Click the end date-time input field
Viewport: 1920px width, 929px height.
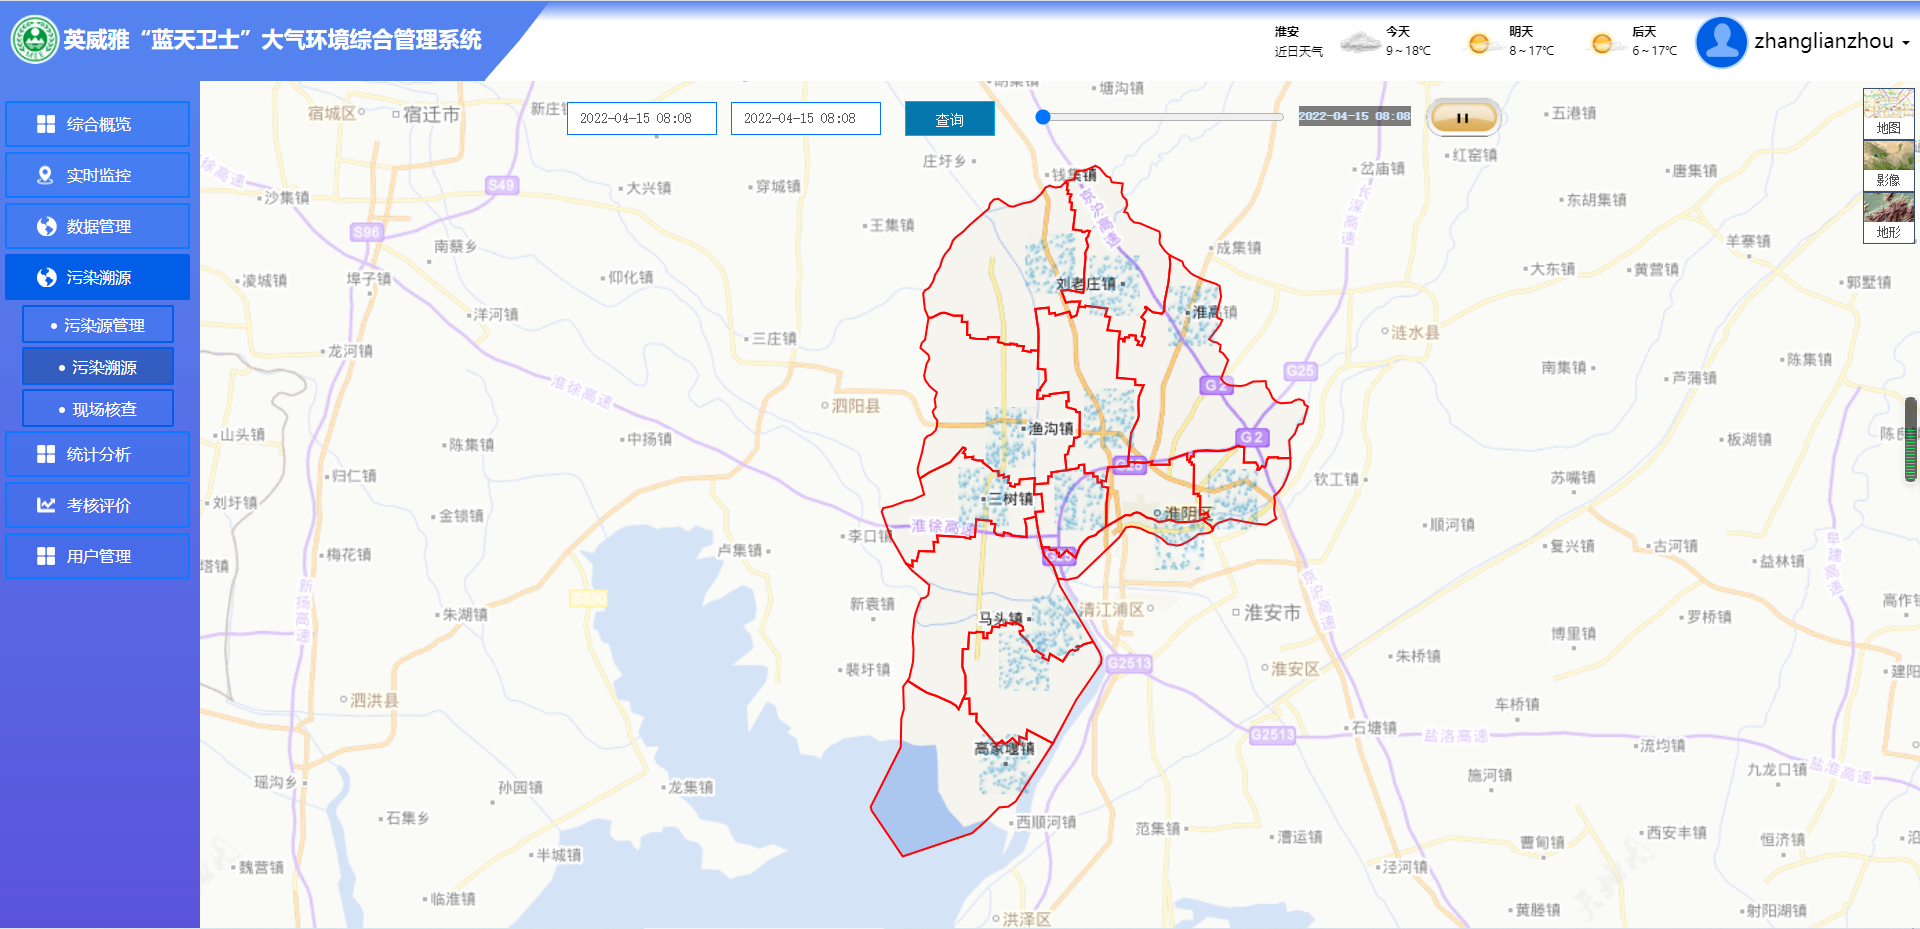(x=805, y=118)
